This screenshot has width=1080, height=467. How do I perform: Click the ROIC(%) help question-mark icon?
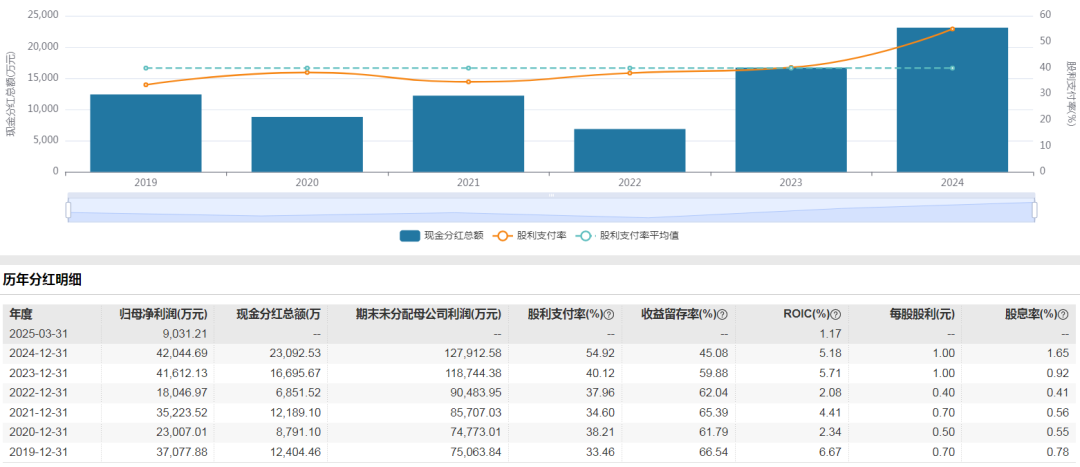coord(836,314)
